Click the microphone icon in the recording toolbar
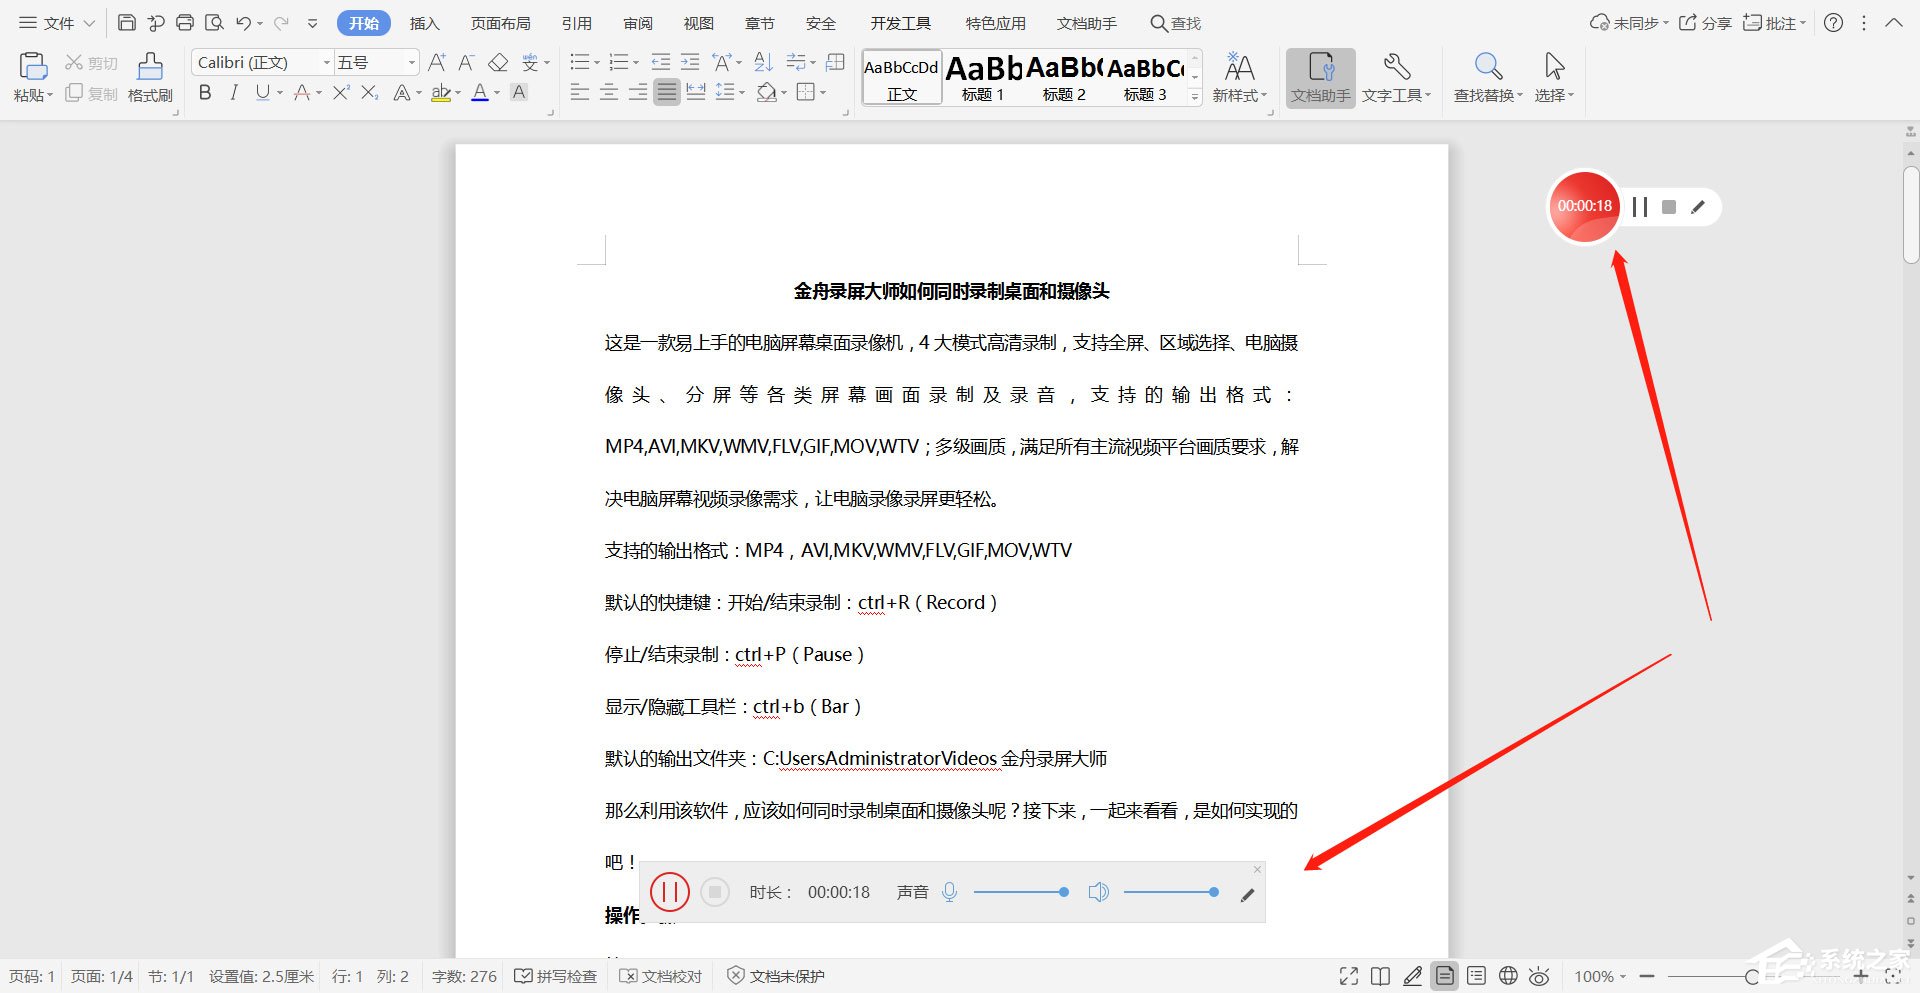1920x993 pixels. (949, 891)
